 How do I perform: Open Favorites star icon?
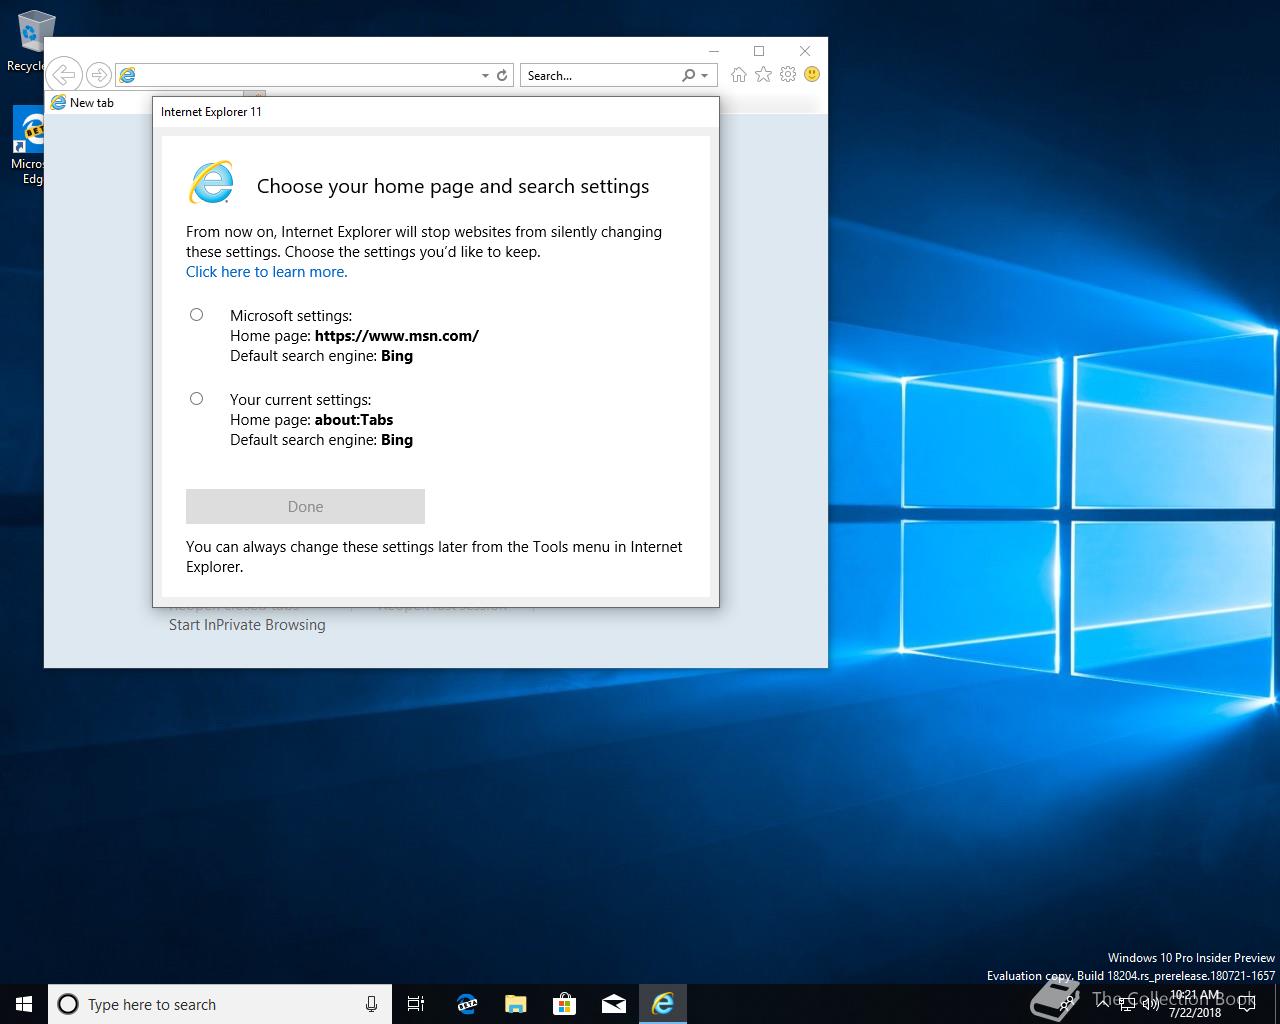[x=763, y=75]
